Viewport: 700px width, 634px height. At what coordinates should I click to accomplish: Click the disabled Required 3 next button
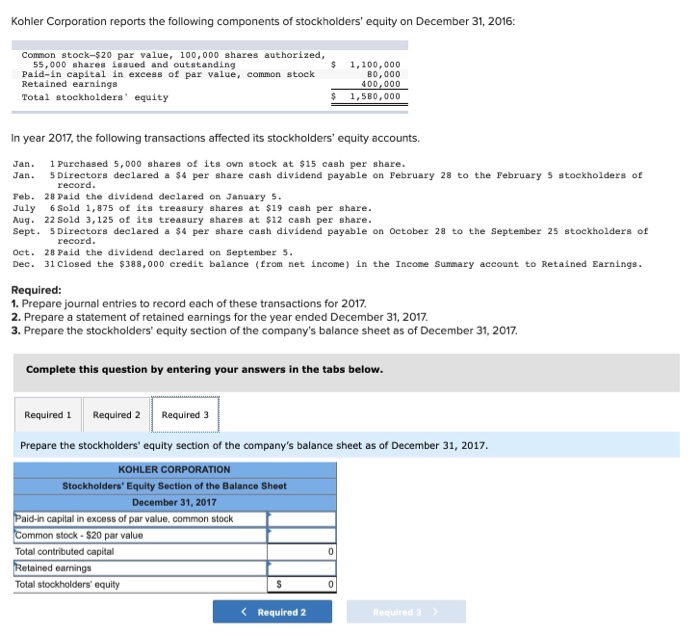(406, 612)
